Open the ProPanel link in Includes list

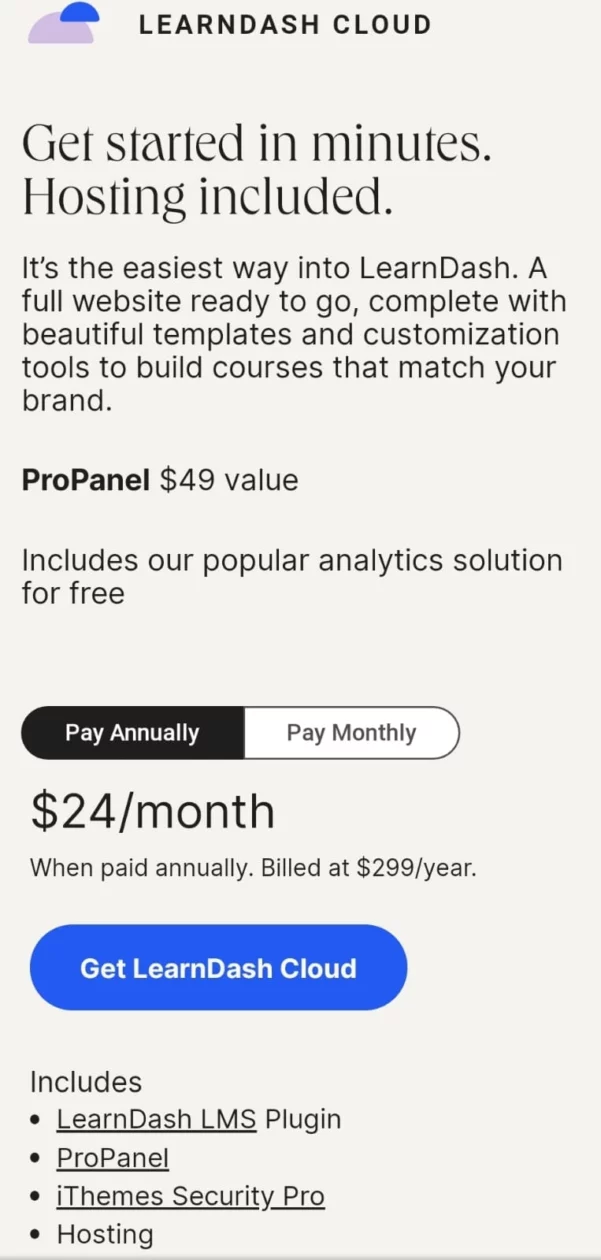(x=113, y=1158)
